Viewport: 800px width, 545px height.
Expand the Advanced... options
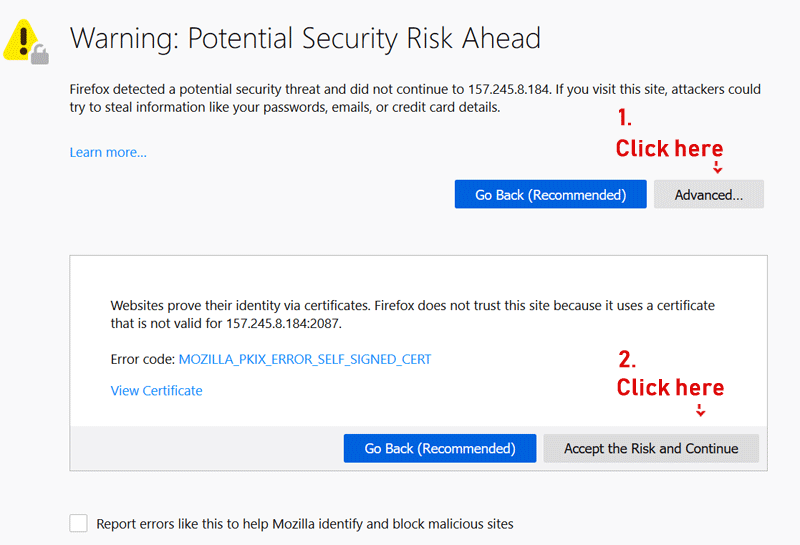[x=709, y=194]
